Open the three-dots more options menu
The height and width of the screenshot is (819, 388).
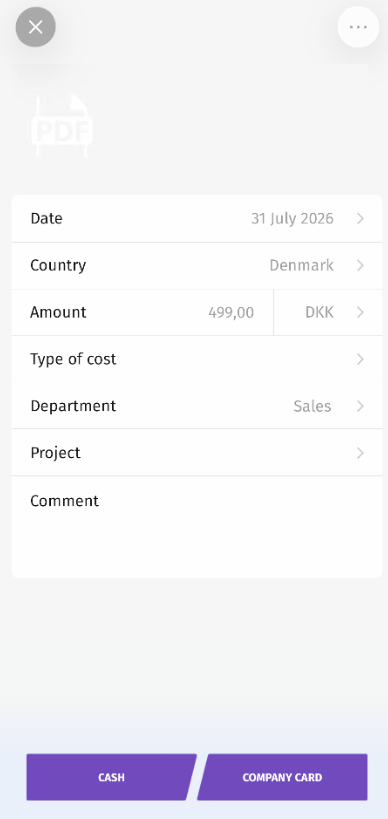coord(358,27)
